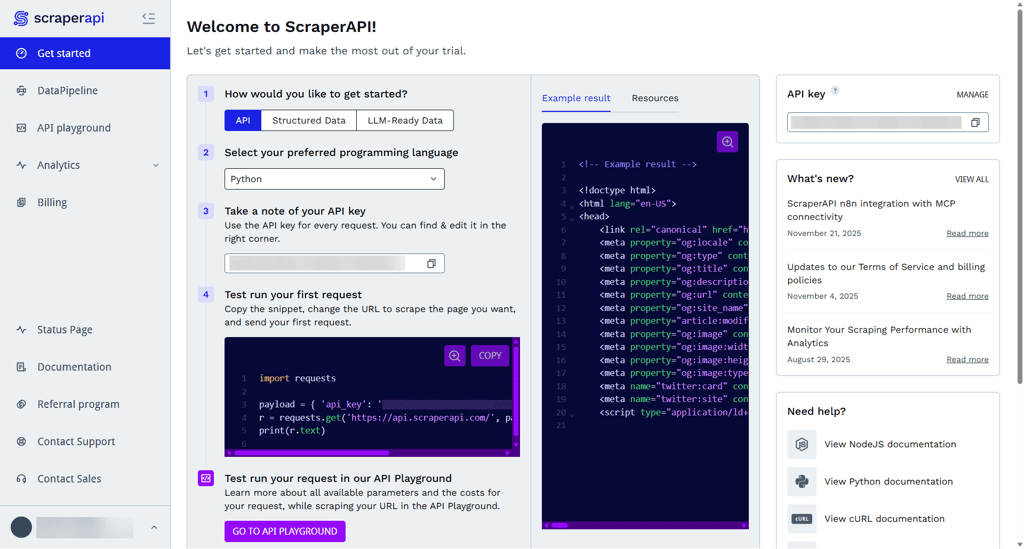The image size is (1024, 549).
Task: Switch to the Resources tab
Action: coord(655,98)
